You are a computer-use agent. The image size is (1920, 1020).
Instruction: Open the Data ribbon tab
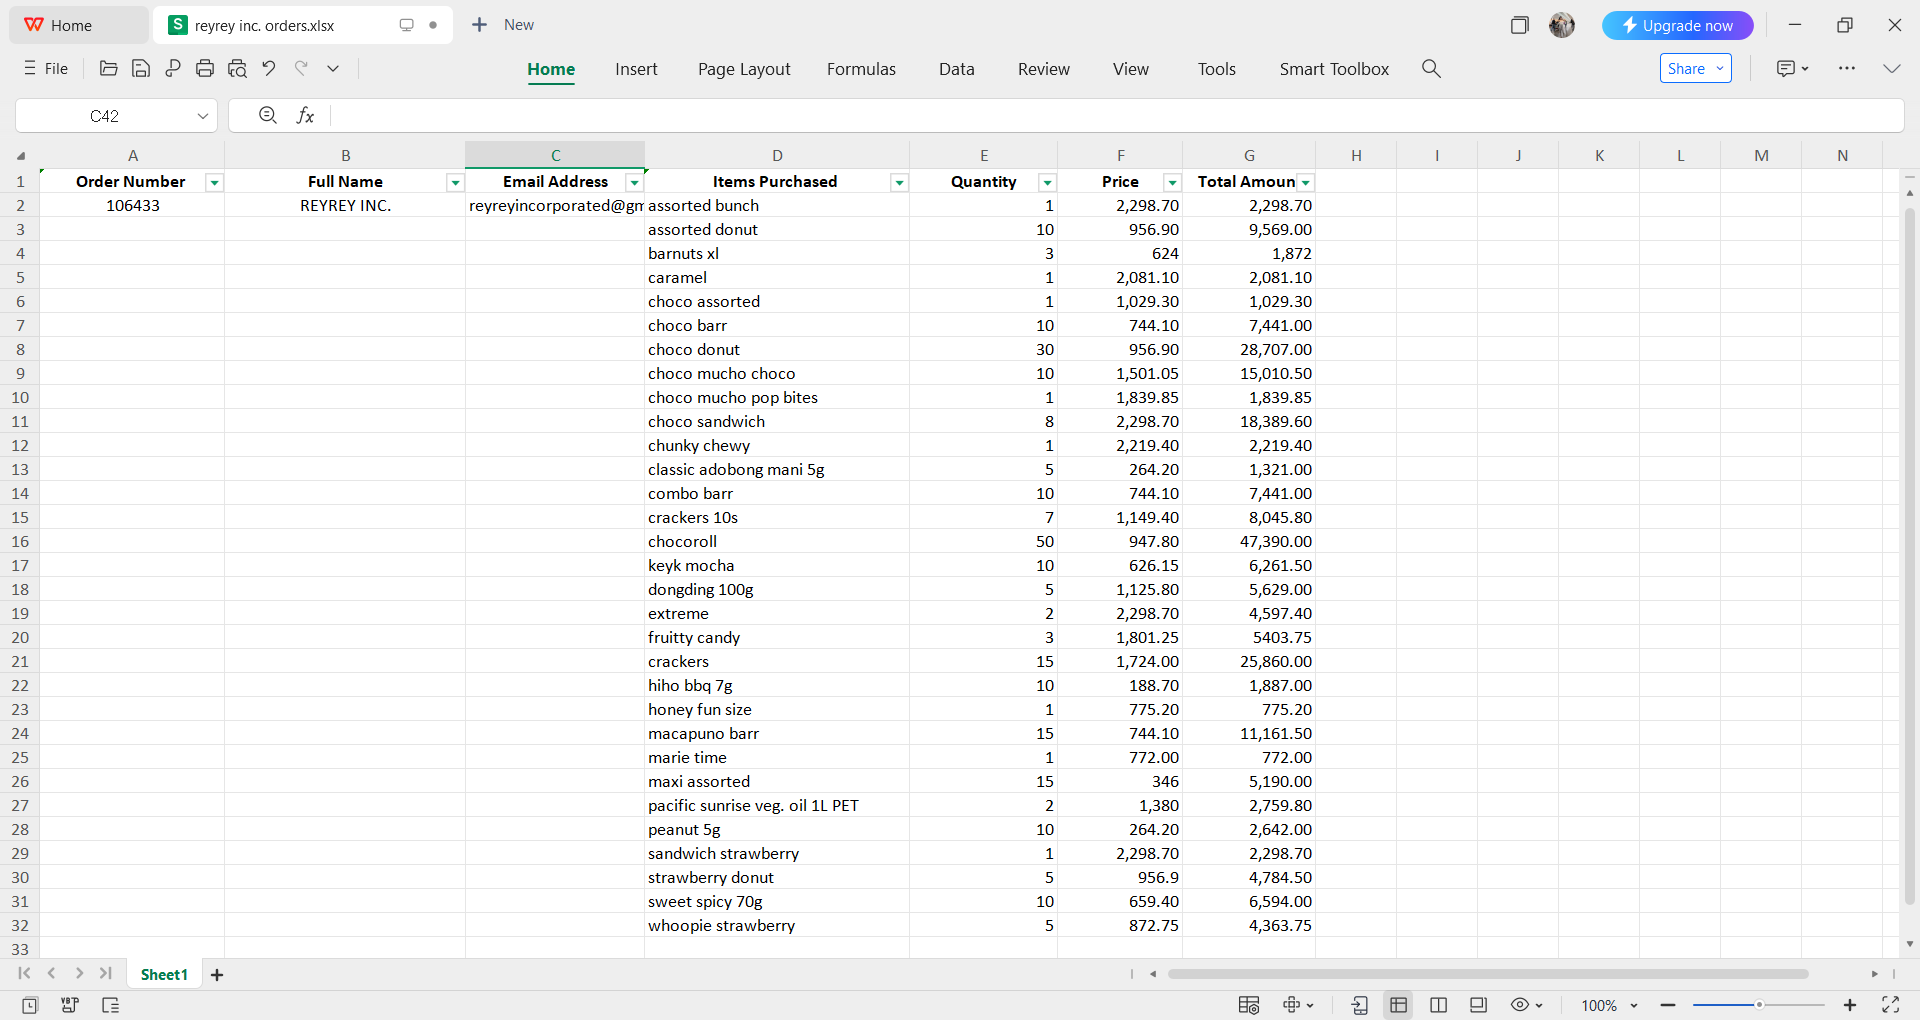click(x=956, y=69)
